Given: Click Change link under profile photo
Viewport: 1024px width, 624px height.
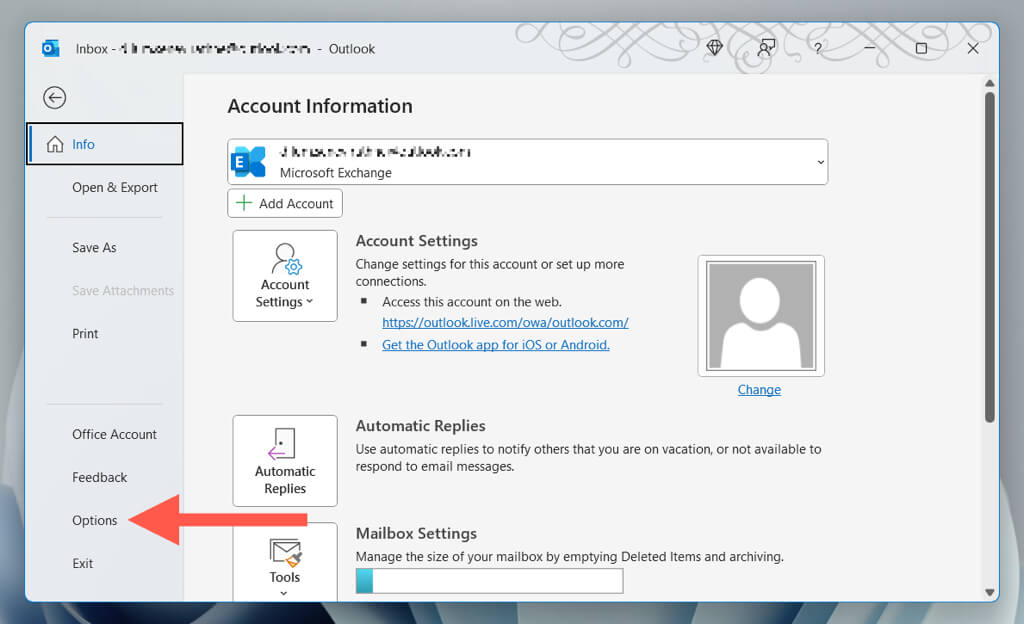Looking at the screenshot, I should point(759,390).
